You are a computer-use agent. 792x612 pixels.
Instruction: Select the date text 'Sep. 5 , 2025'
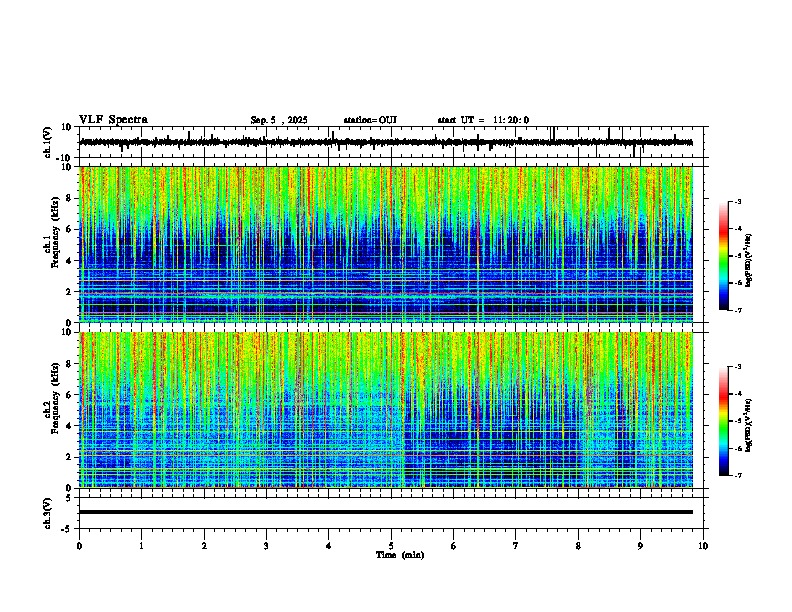pyautogui.click(x=279, y=120)
